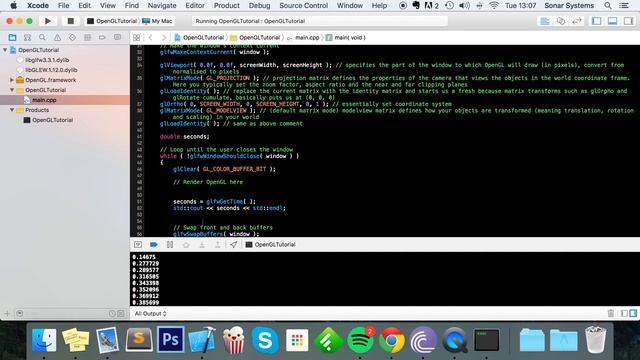640x360 pixels.
Task: Open Photoshop from the Dock
Action: click(x=170, y=340)
